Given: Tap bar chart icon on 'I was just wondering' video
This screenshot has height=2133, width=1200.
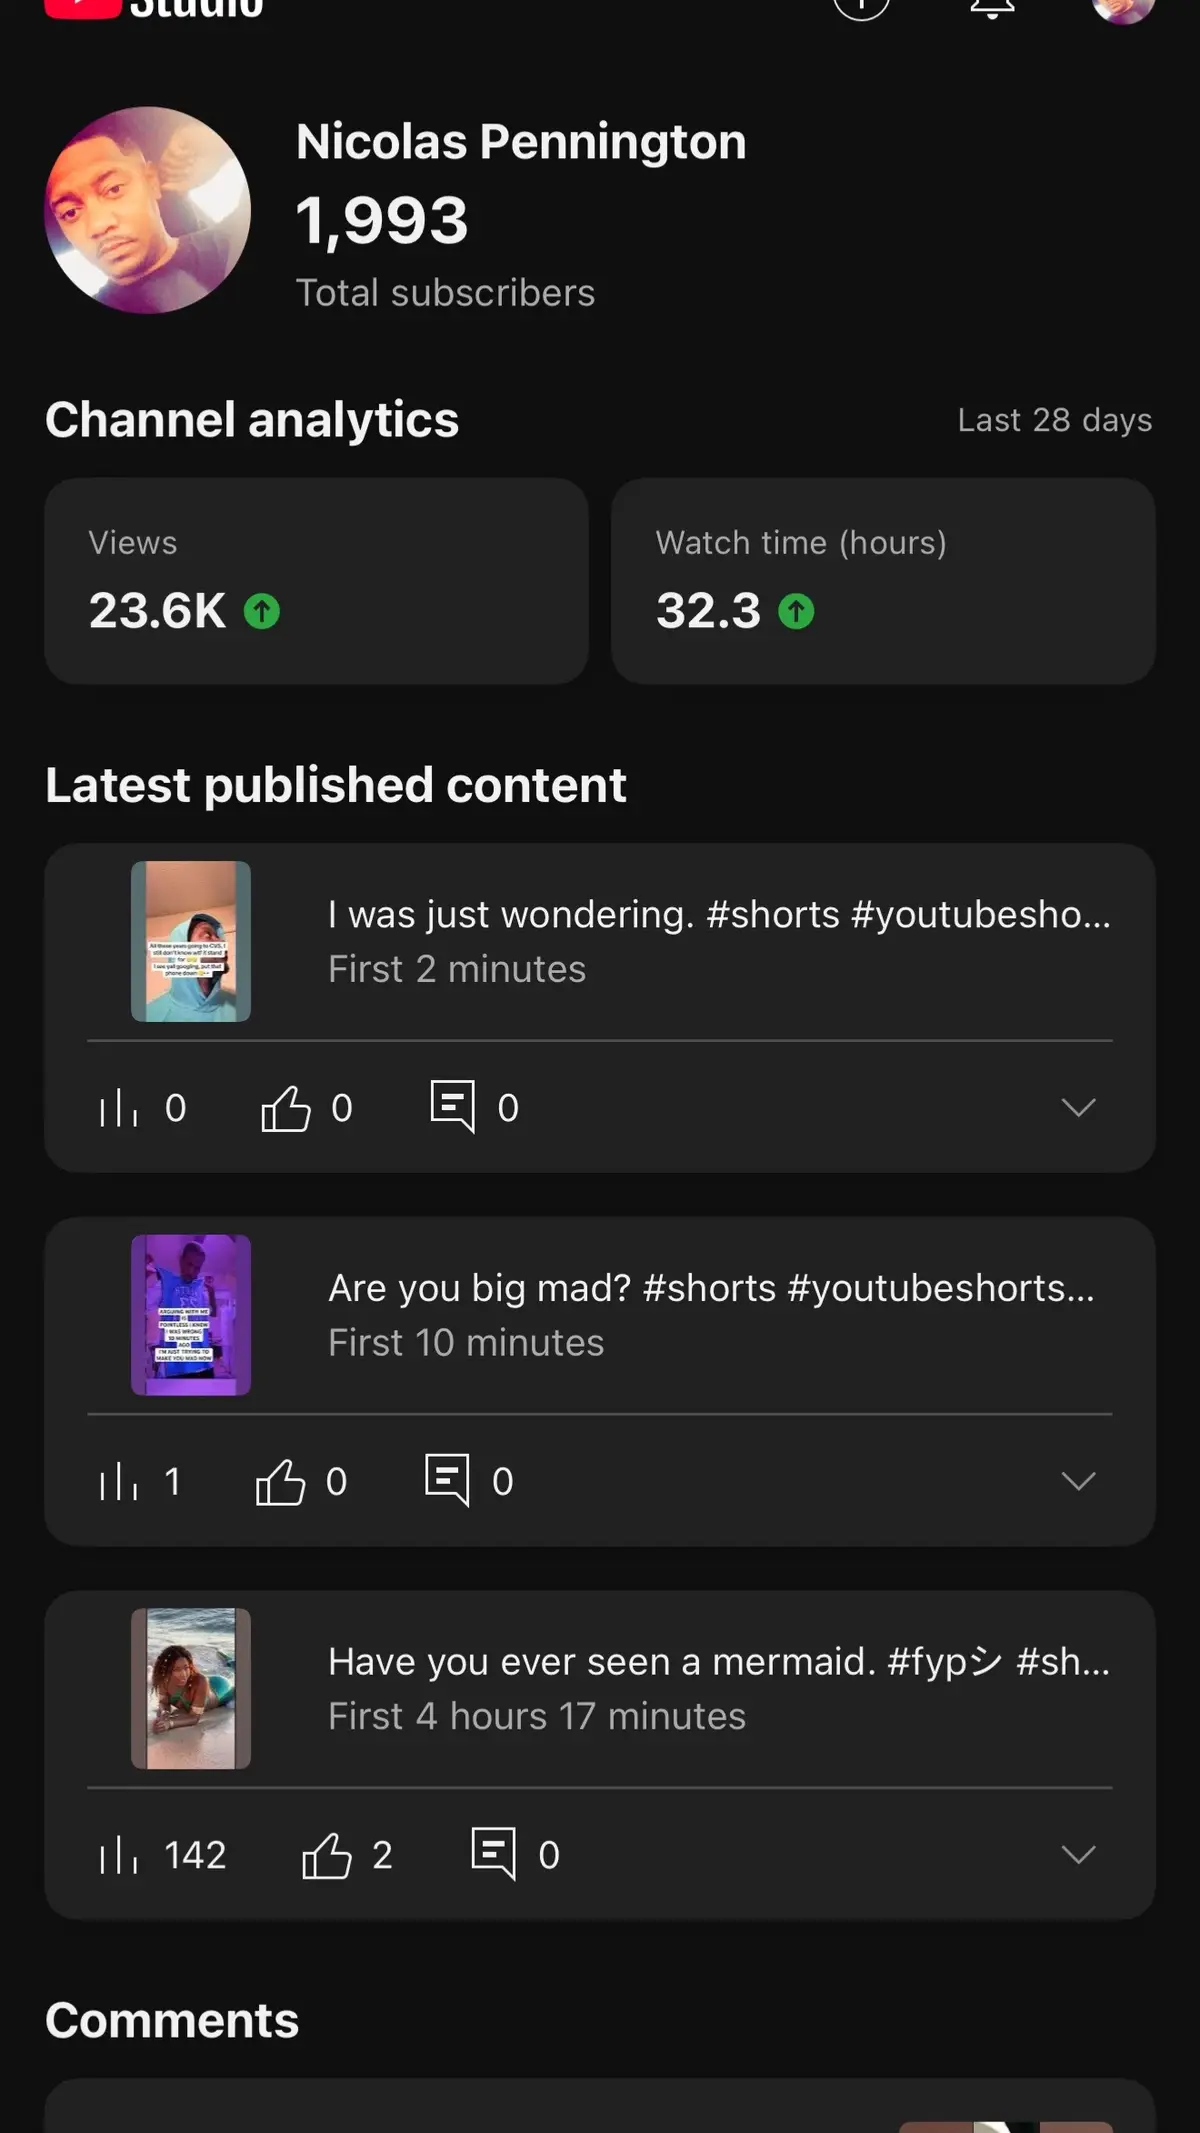Looking at the screenshot, I should click(118, 1108).
